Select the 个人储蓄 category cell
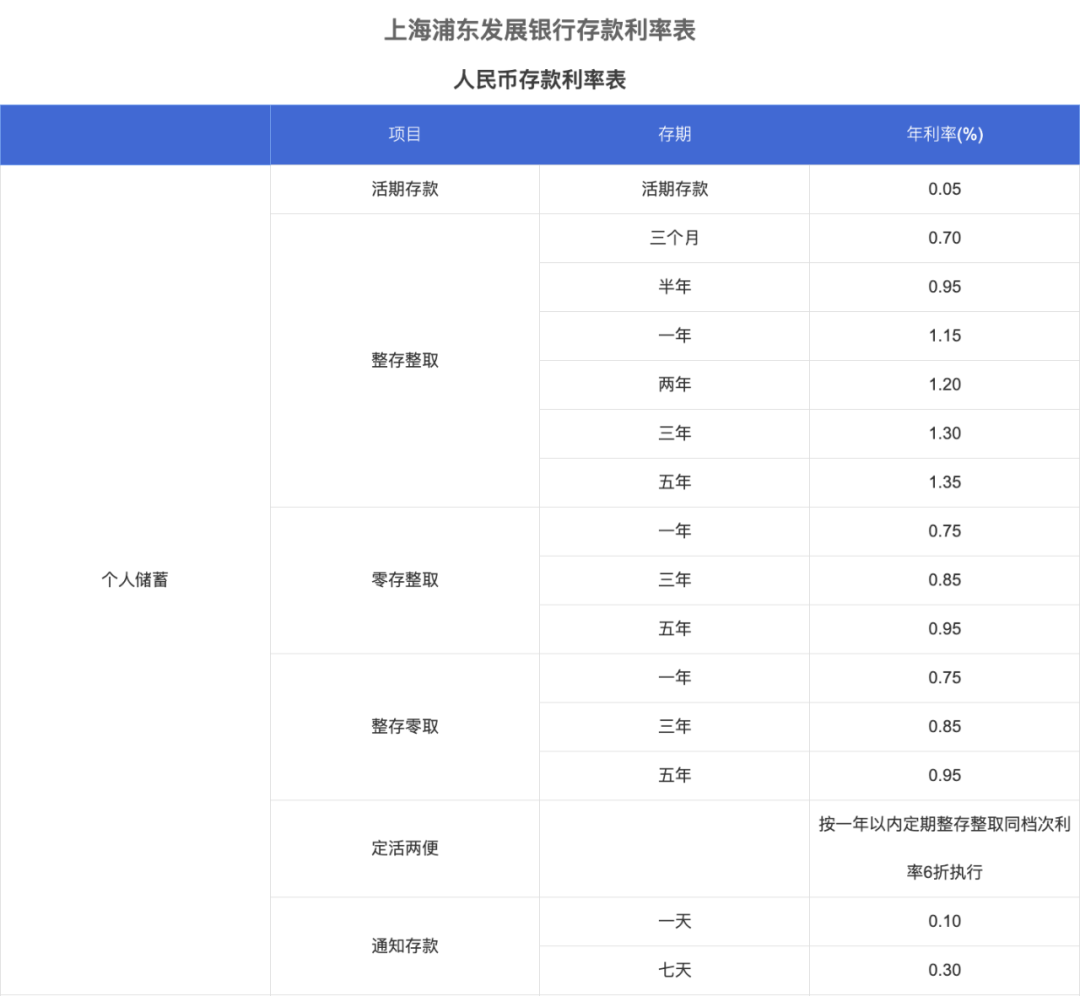 coord(135,580)
